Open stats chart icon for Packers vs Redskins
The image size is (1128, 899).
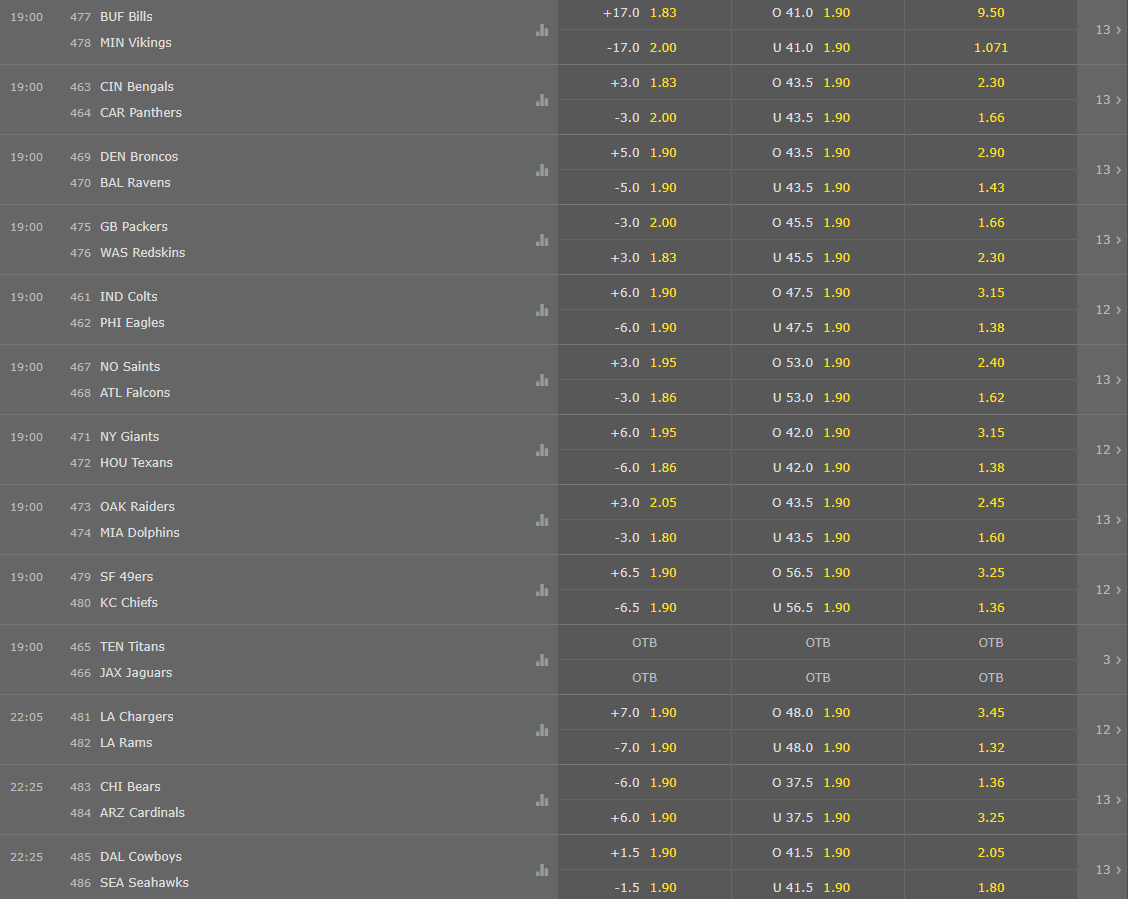click(x=542, y=239)
